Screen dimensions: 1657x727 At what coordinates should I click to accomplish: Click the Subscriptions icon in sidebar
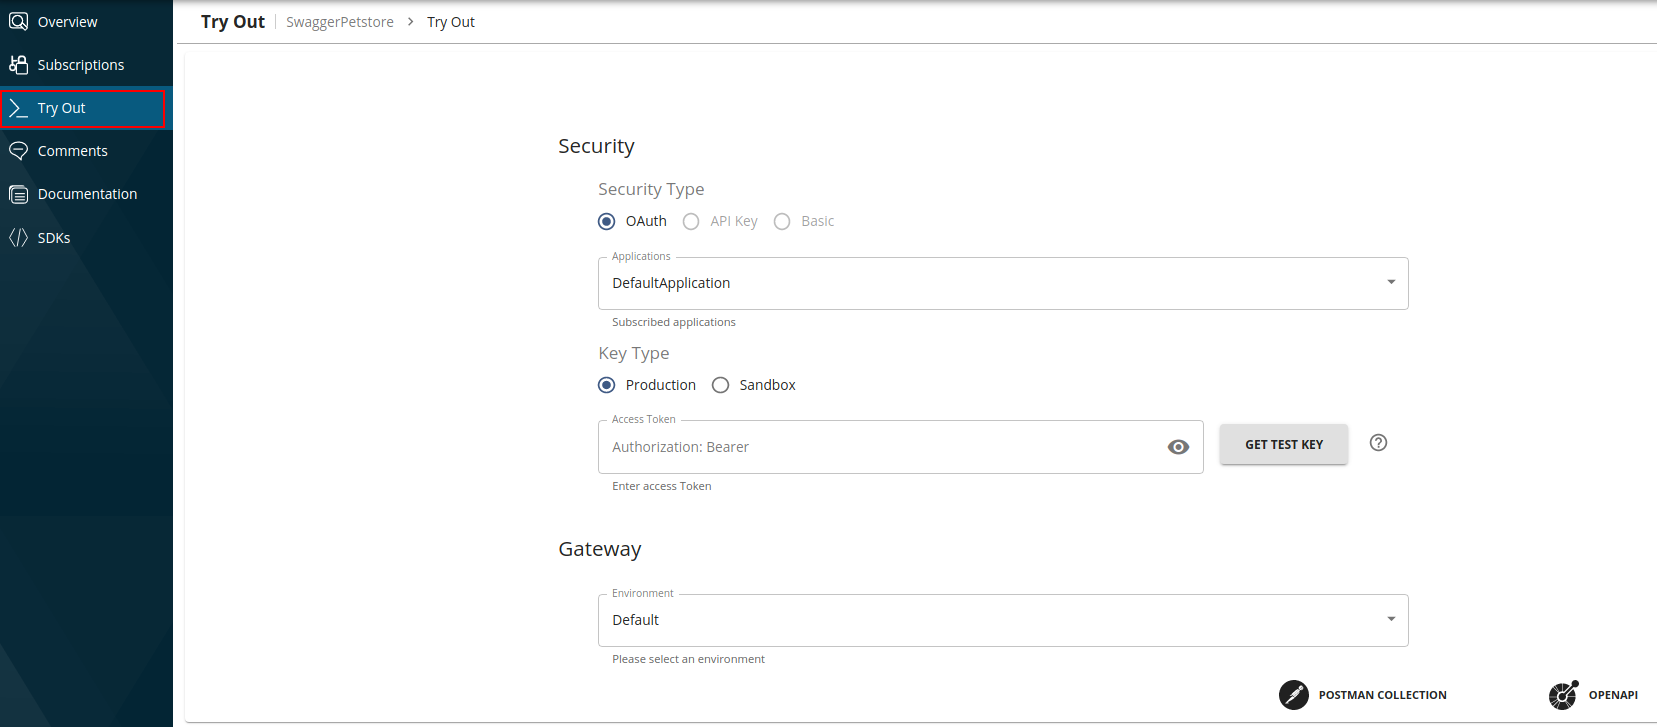18,64
